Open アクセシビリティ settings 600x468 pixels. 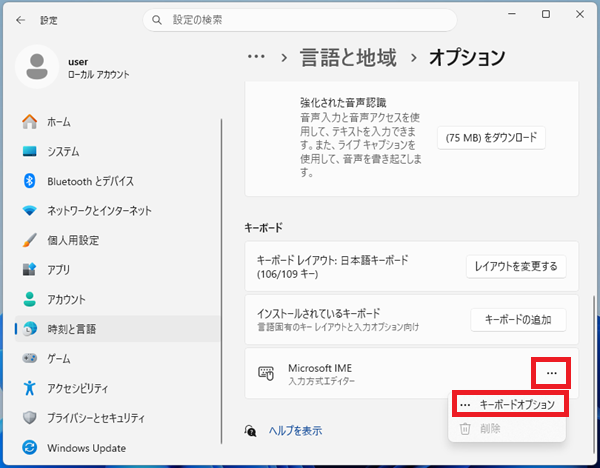point(84,388)
